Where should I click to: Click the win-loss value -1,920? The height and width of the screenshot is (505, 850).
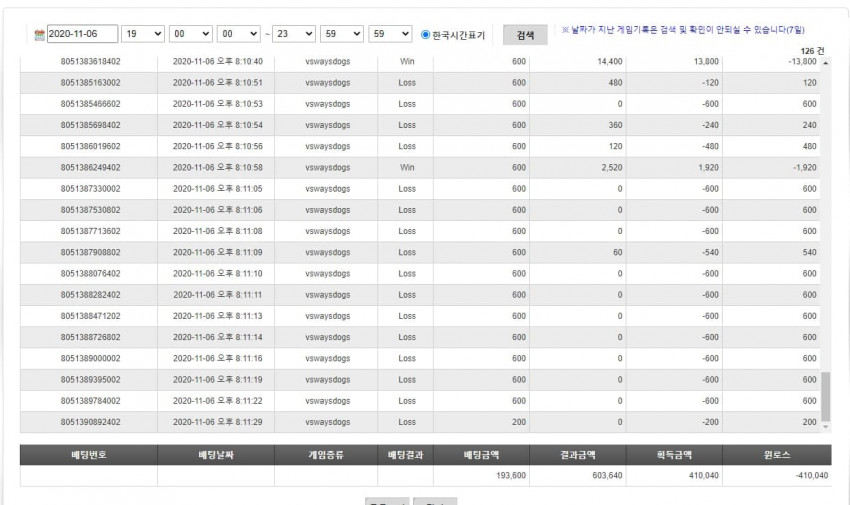point(804,167)
